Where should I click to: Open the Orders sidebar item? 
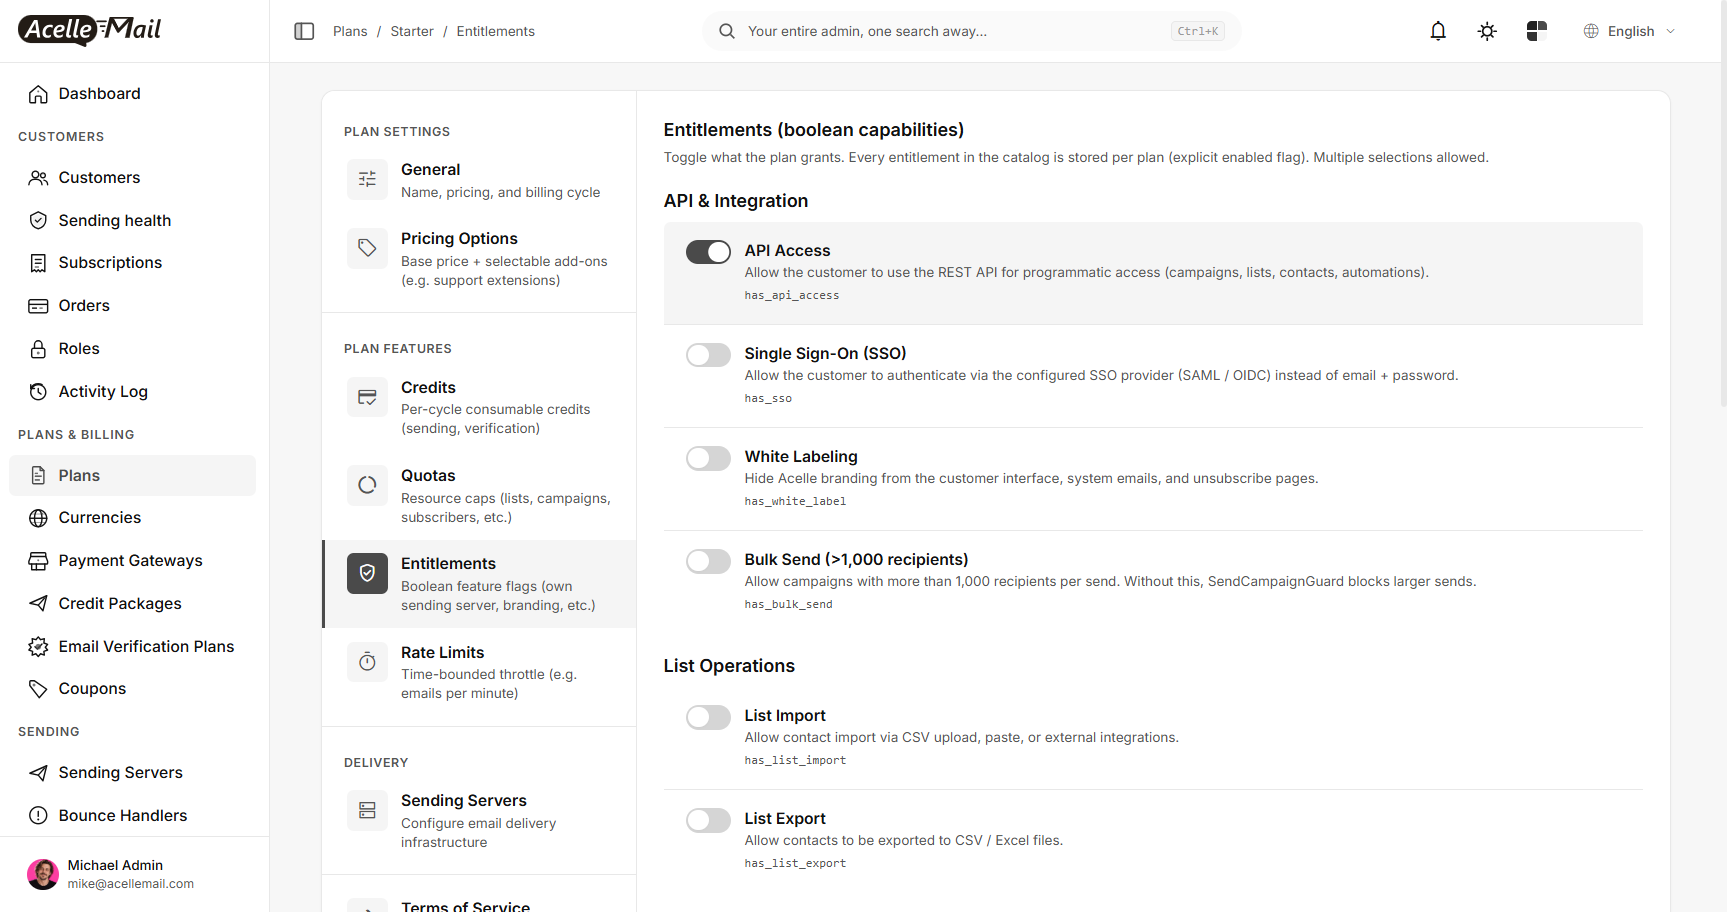click(132, 306)
